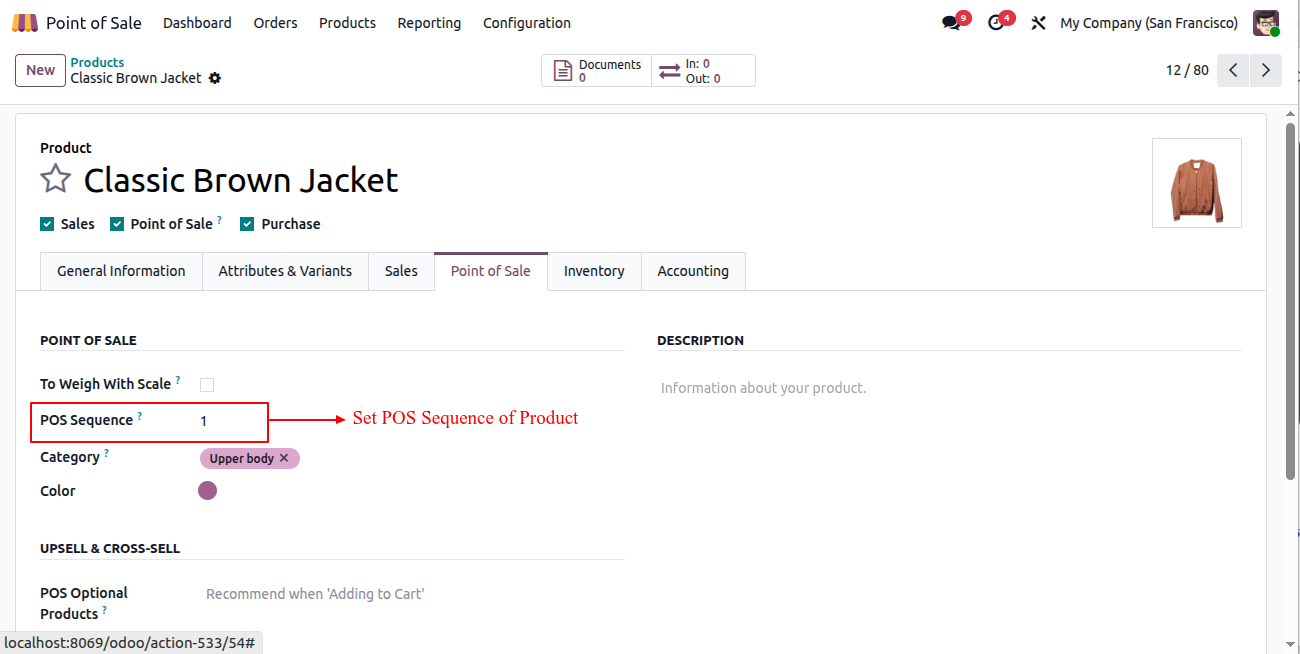Remove the Upper body category tag

[283, 458]
